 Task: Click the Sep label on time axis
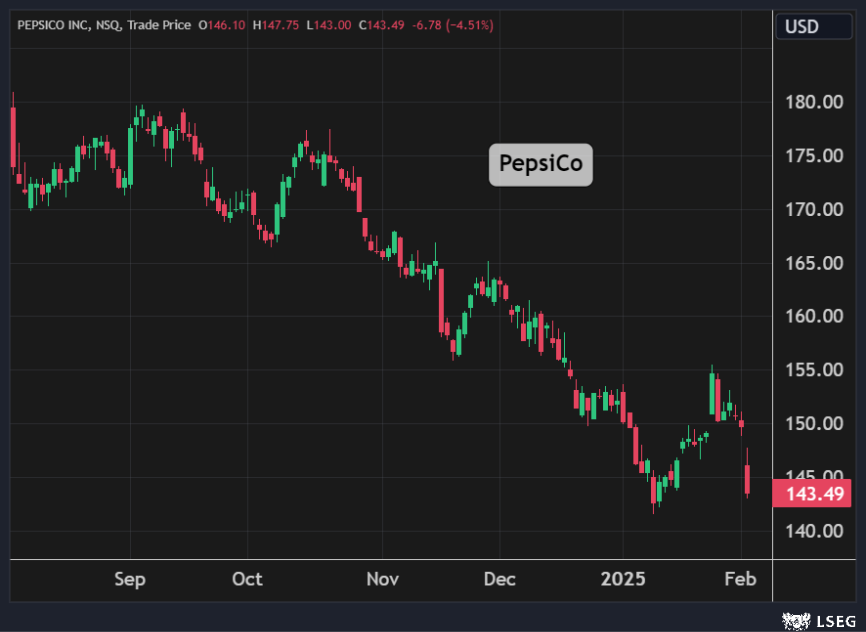tap(130, 580)
